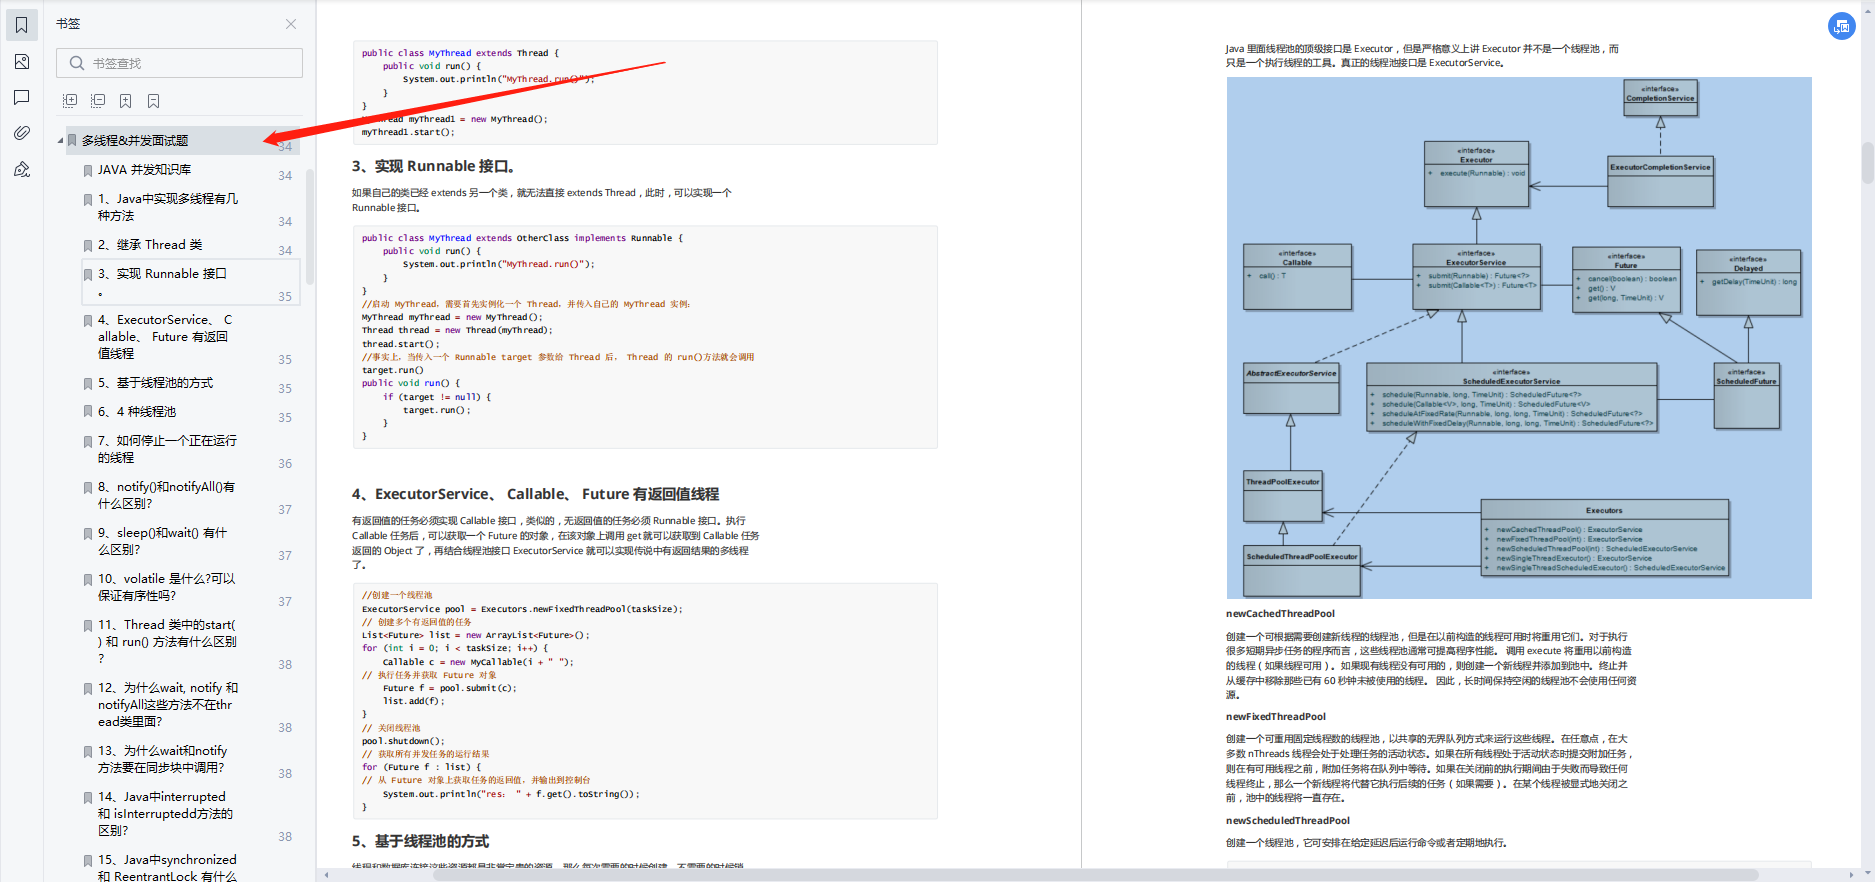Viewport: 1875px width, 882px height.
Task: Open the comments panel icon
Action: coord(21,97)
